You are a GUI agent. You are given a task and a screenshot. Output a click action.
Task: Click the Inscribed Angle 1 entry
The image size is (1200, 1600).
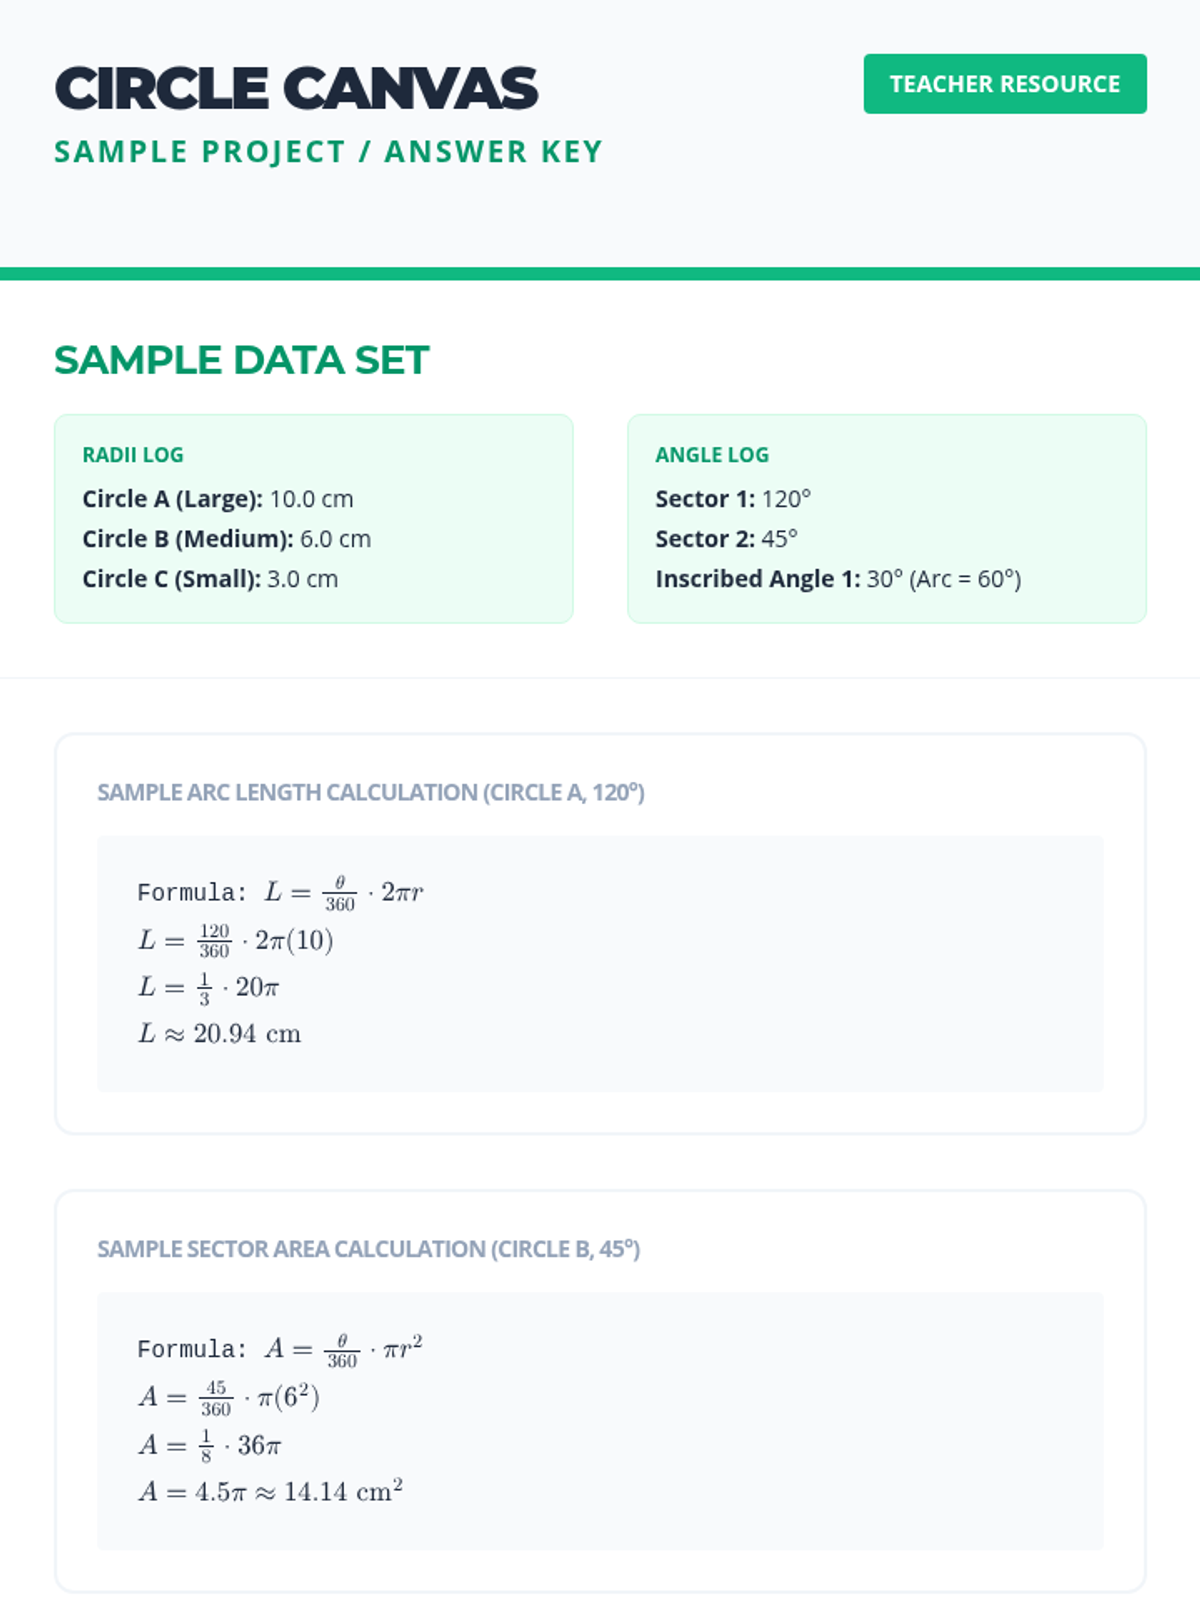click(x=837, y=579)
